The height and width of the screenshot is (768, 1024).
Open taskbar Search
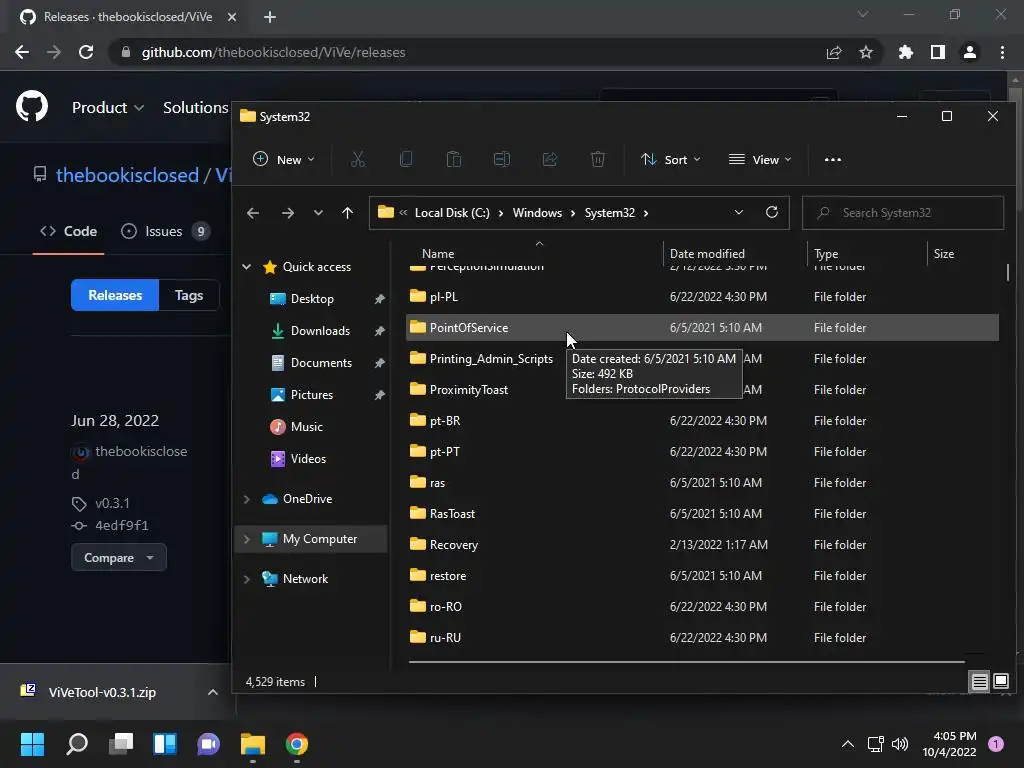[x=77, y=744]
